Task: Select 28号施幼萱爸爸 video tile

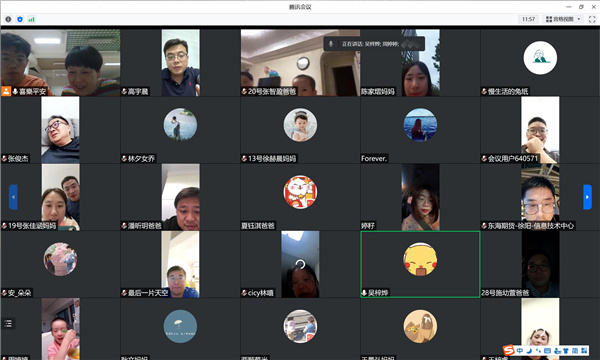Action: pos(540,264)
